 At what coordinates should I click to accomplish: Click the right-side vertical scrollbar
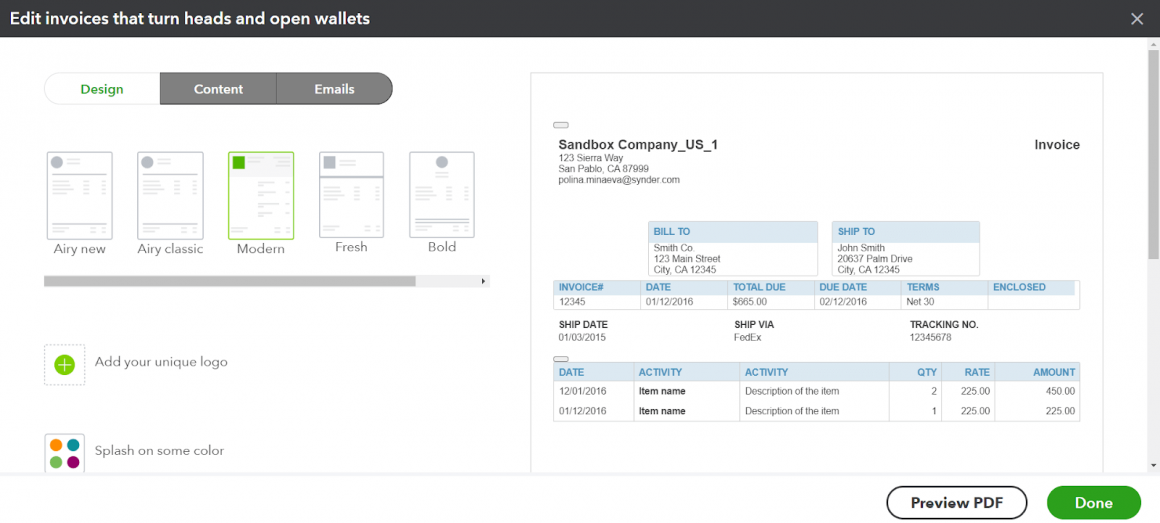[1153, 150]
